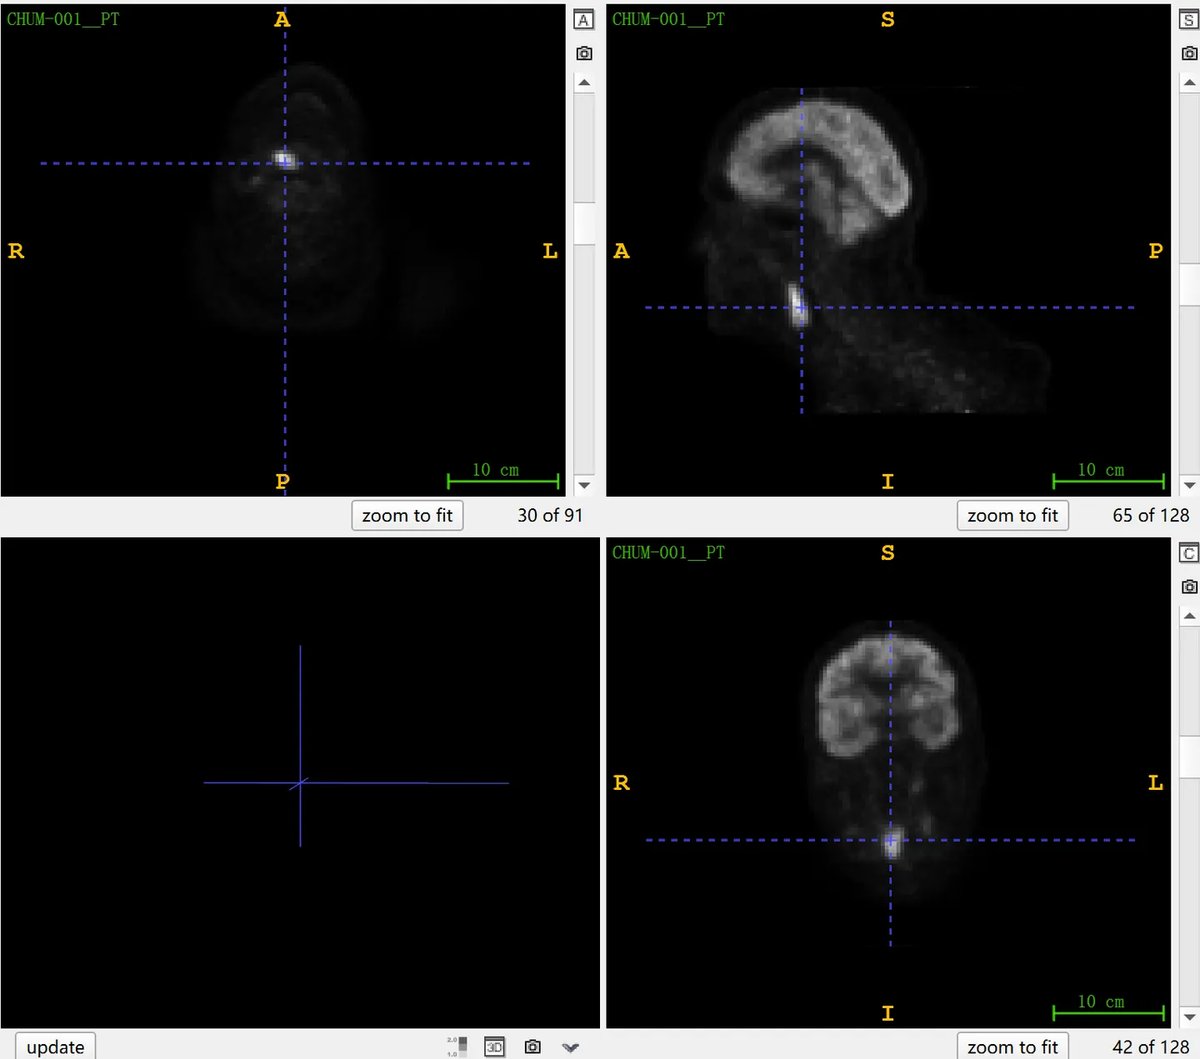Viewport: 1200px width, 1059px height.
Task: Expand the axial view with the A layout icon
Action: tap(584, 20)
